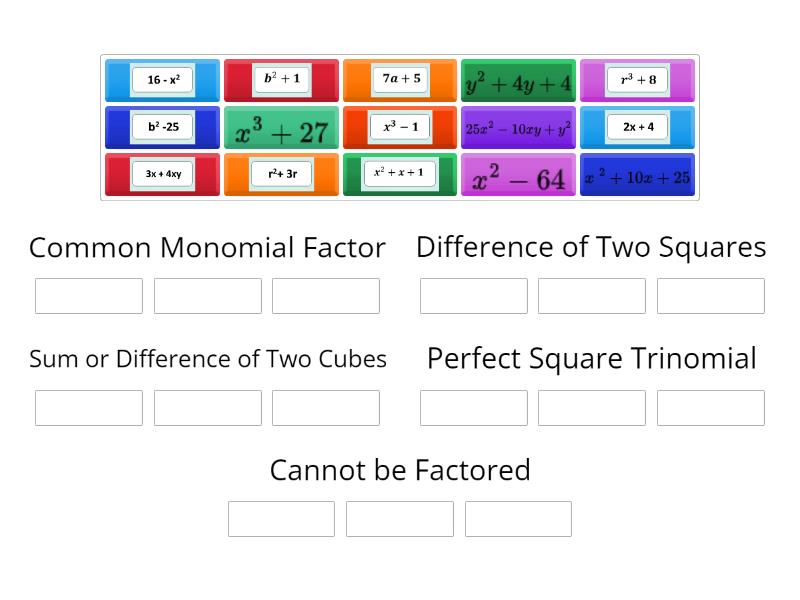Select the "16 - x²" tile
800x600 pixels.
coord(162,80)
